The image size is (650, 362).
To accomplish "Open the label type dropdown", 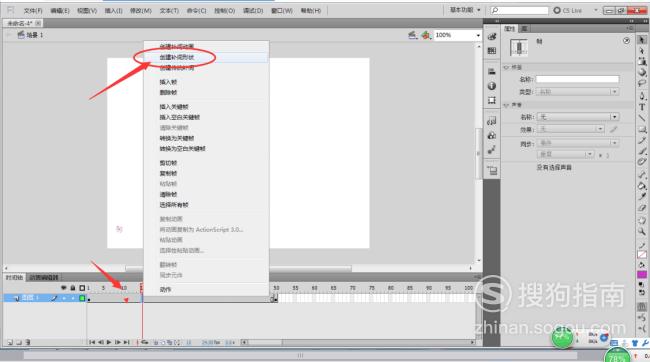I will pos(577,92).
